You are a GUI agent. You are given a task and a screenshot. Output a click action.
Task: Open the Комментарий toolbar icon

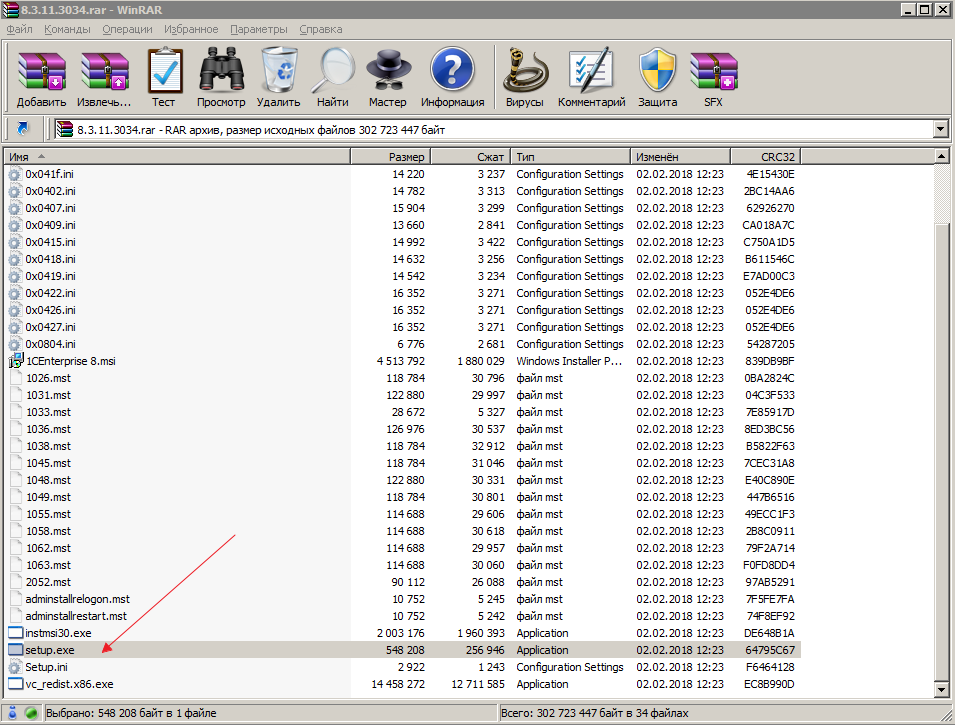tap(591, 70)
